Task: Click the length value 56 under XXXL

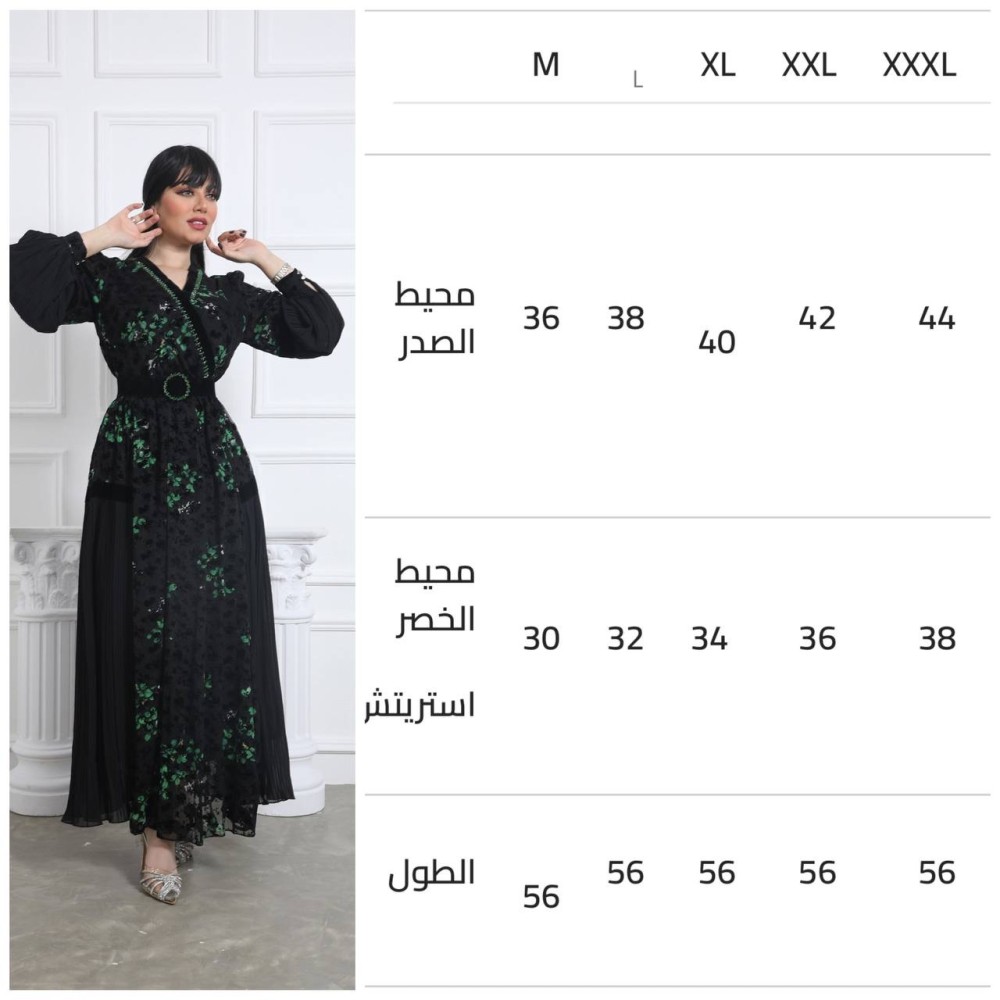Action: tap(937, 872)
